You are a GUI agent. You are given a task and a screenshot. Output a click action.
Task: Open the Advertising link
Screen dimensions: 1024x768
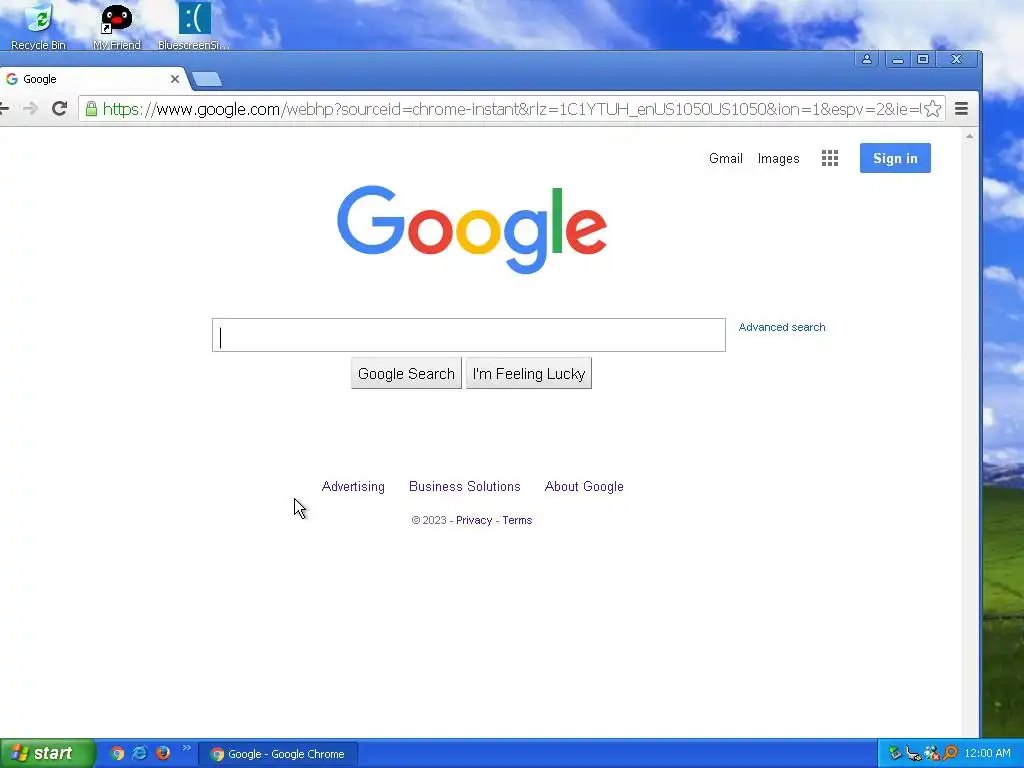[x=353, y=487]
